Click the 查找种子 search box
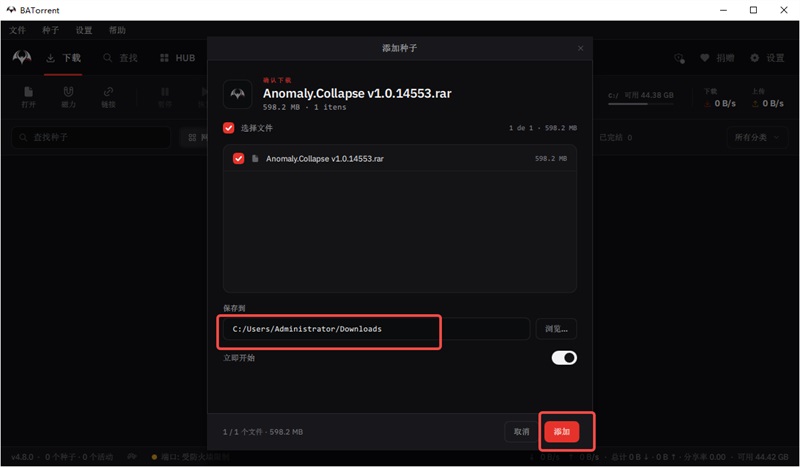The width and height of the screenshot is (800, 467). (91, 137)
